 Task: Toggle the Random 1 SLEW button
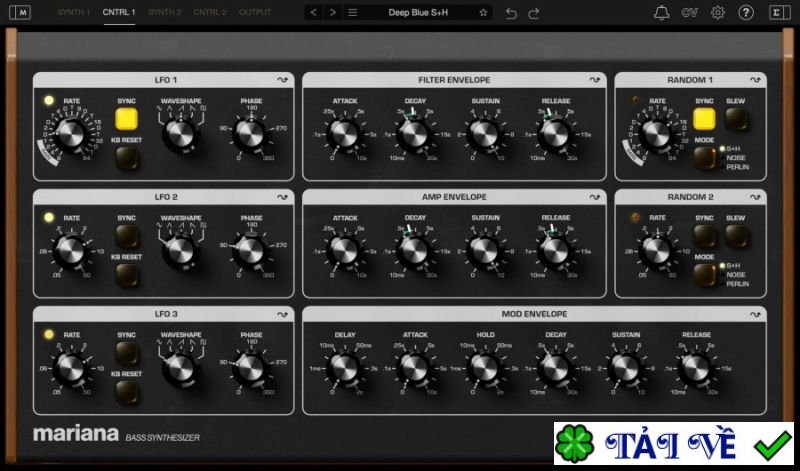click(735, 119)
